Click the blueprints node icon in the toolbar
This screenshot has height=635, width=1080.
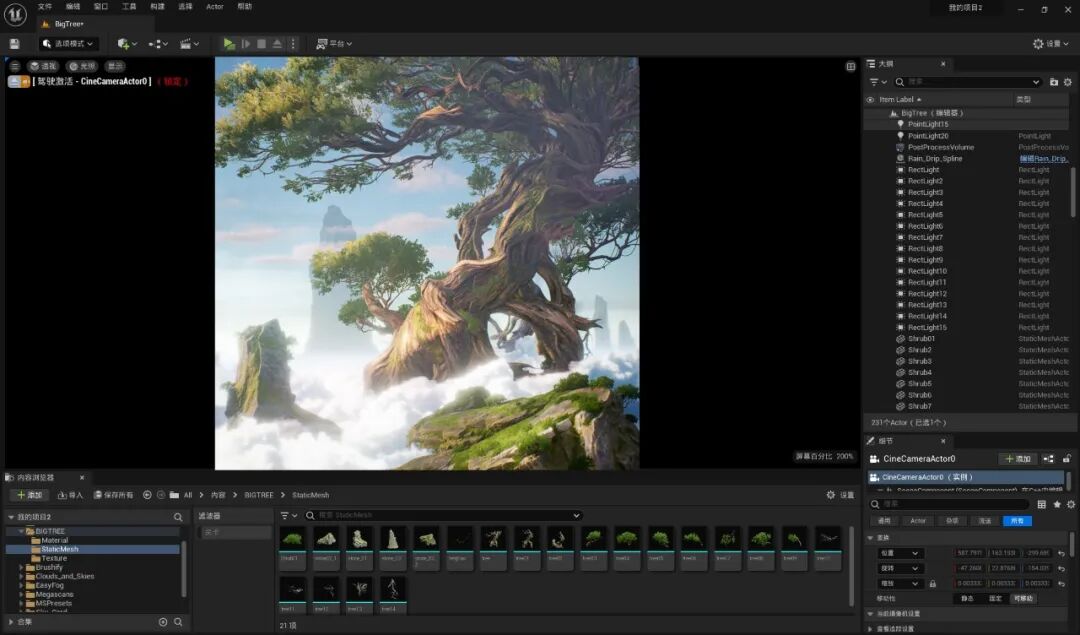click(x=158, y=43)
